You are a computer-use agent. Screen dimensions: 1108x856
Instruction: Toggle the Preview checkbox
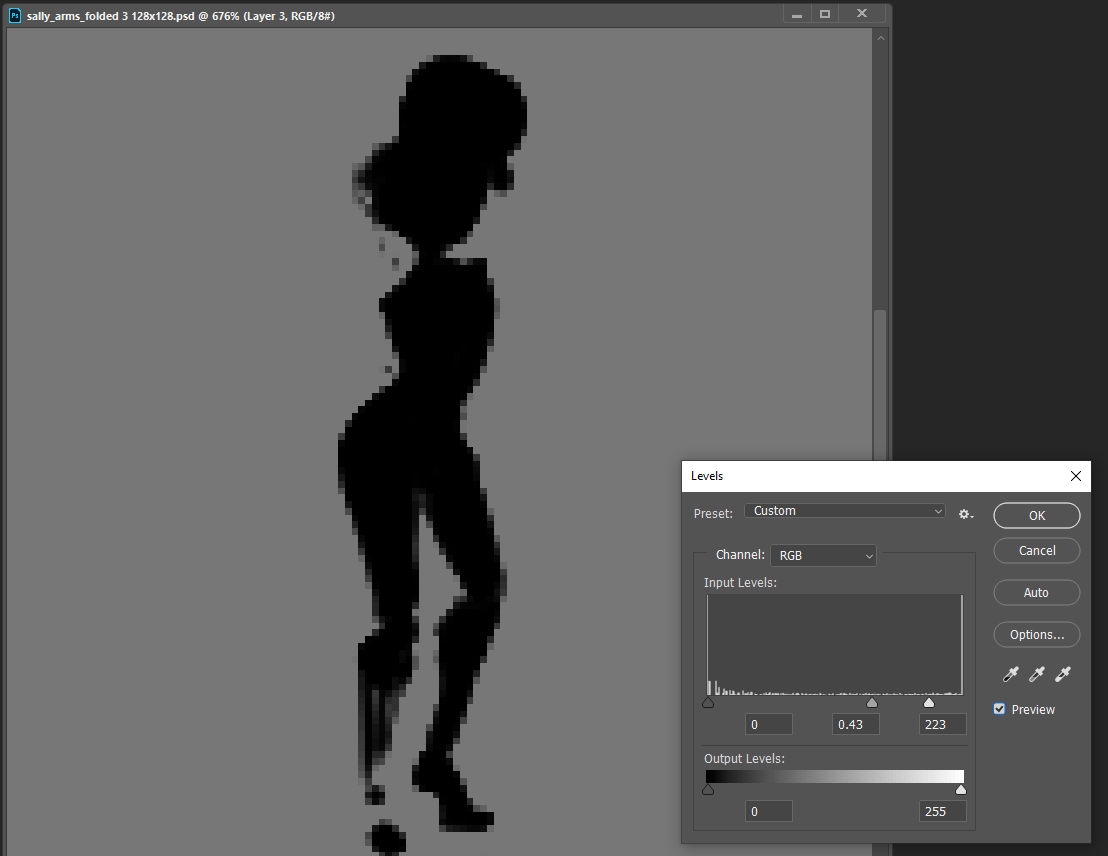pos(999,709)
